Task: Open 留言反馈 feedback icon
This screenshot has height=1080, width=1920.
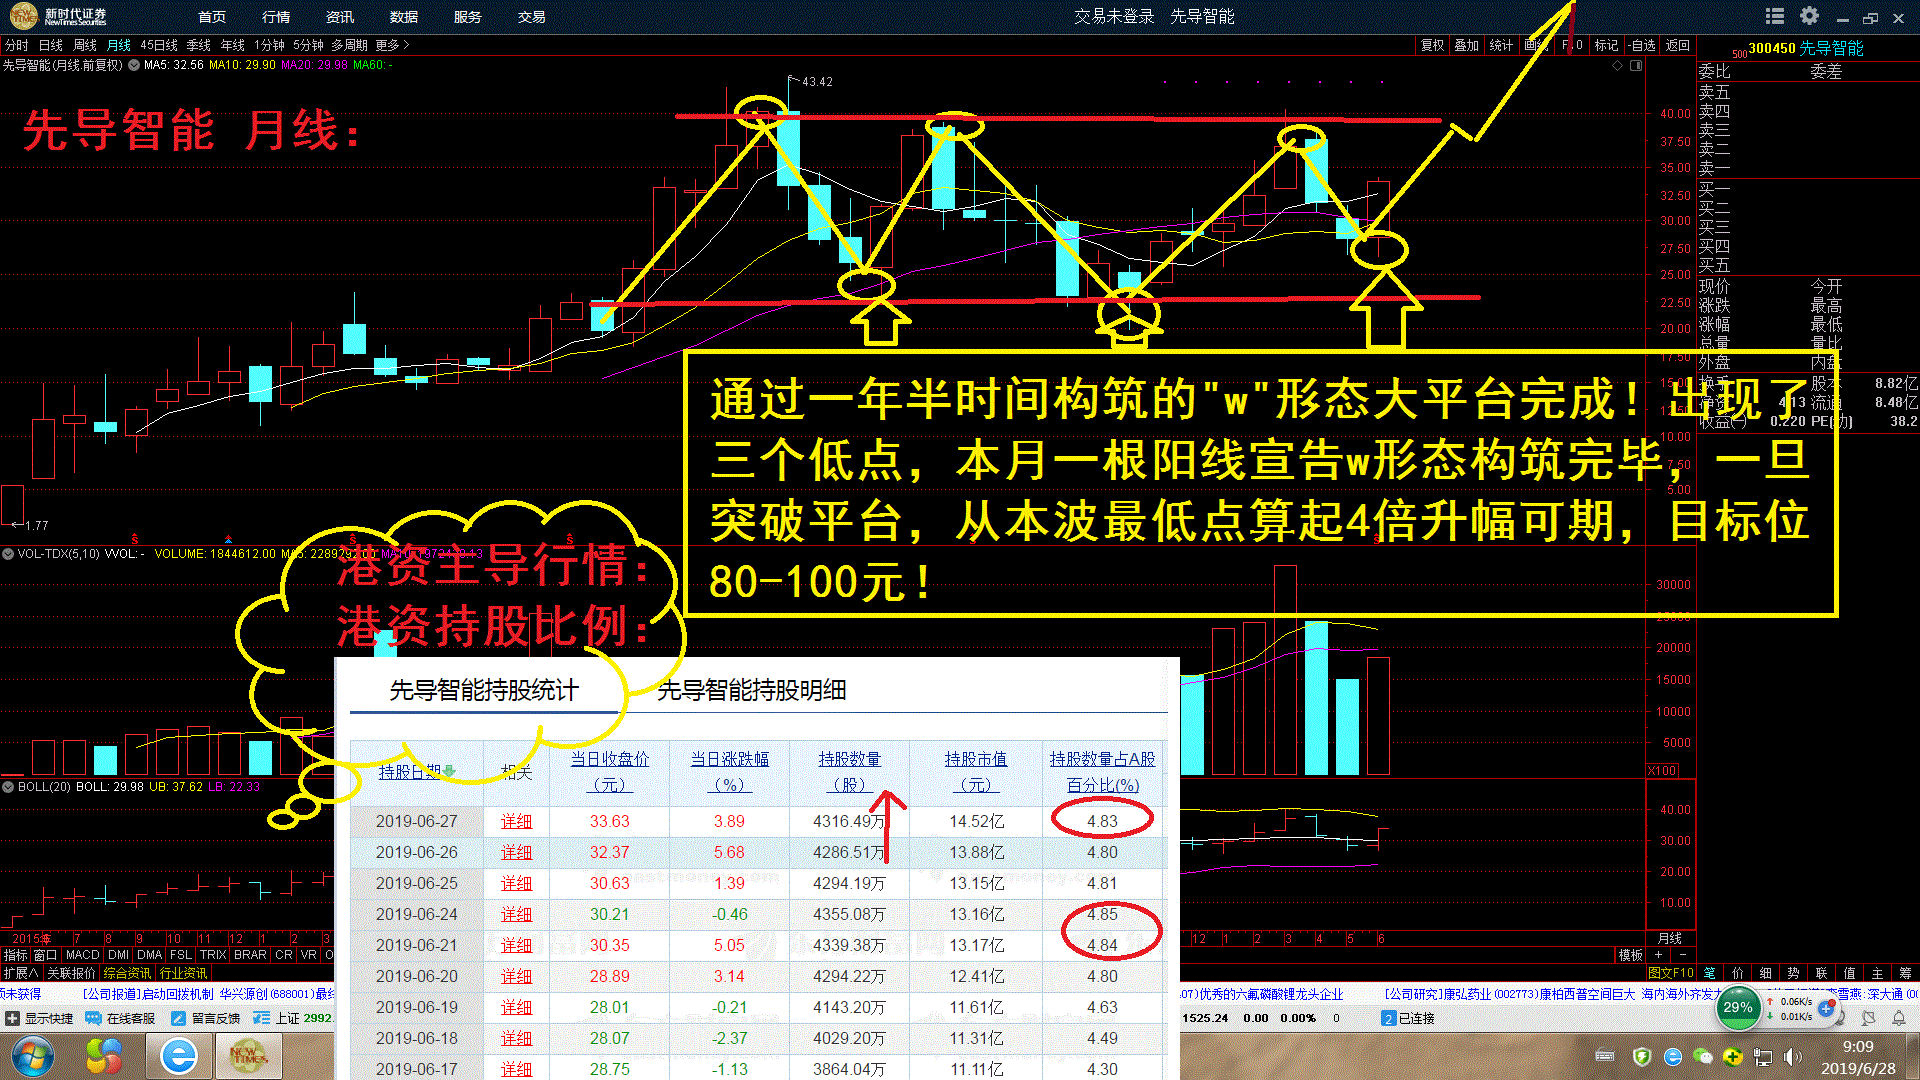Action: click(x=179, y=1018)
